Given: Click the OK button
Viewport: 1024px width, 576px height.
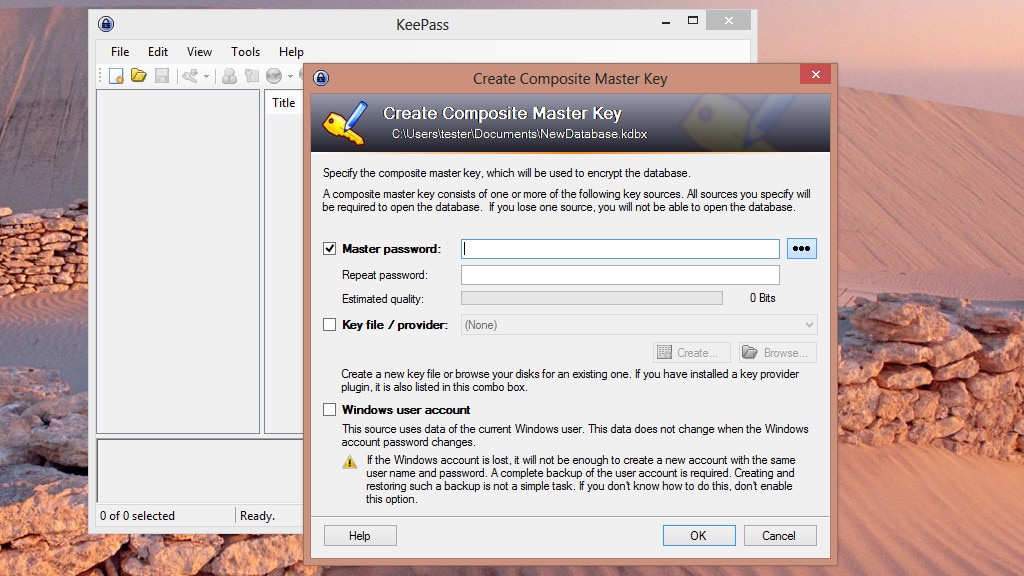Looking at the screenshot, I should pos(699,536).
